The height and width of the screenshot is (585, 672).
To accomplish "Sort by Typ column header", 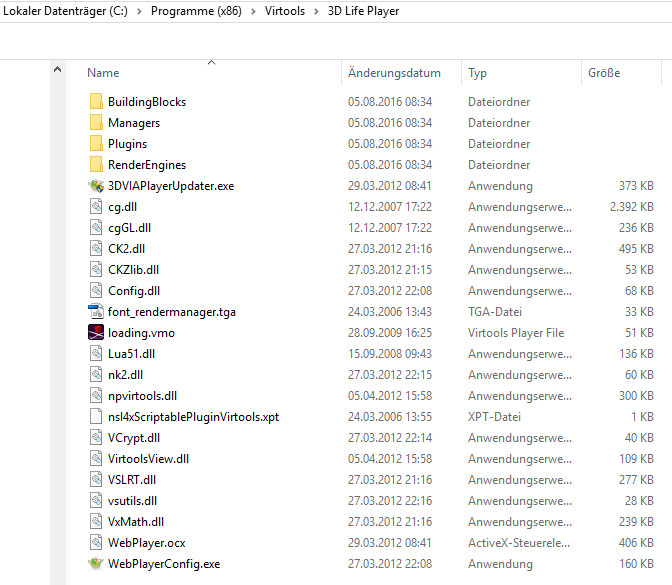I will pos(478,73).
